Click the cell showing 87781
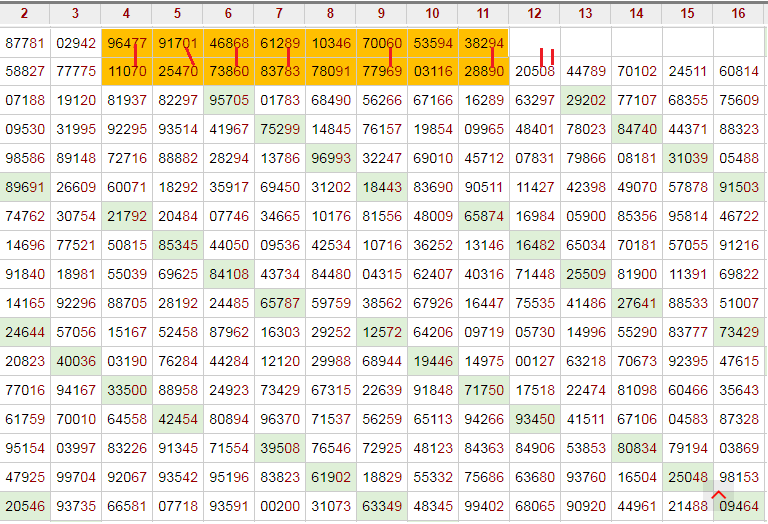Image resolution: width=768 pixels, height=524 pixels. click(24, 43)
